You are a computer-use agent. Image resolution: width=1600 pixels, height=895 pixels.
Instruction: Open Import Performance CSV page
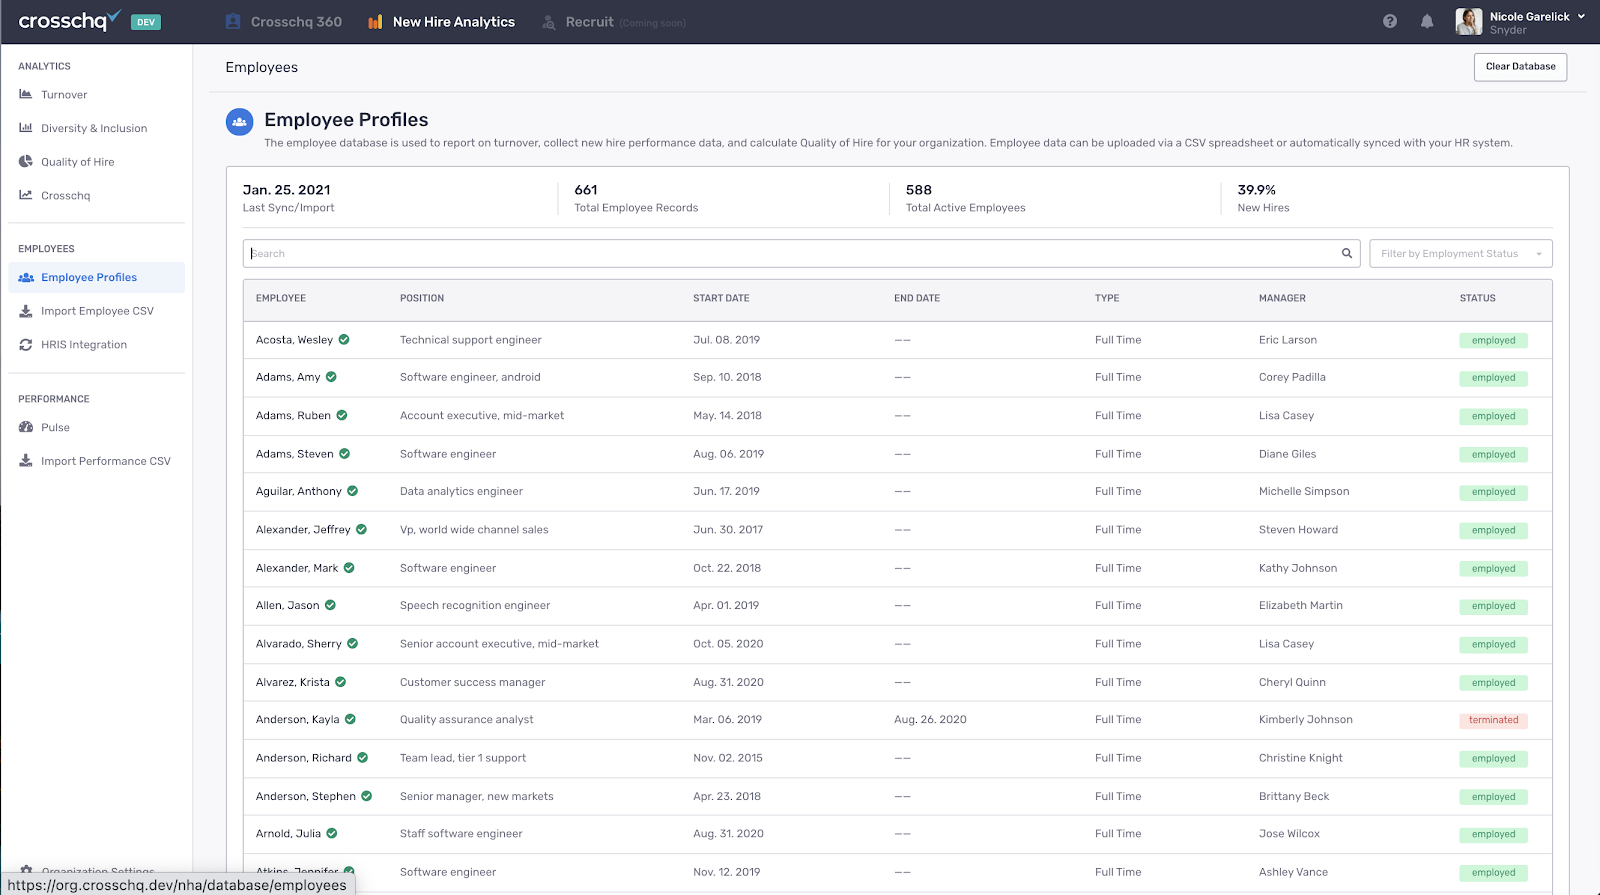(106, 461)
